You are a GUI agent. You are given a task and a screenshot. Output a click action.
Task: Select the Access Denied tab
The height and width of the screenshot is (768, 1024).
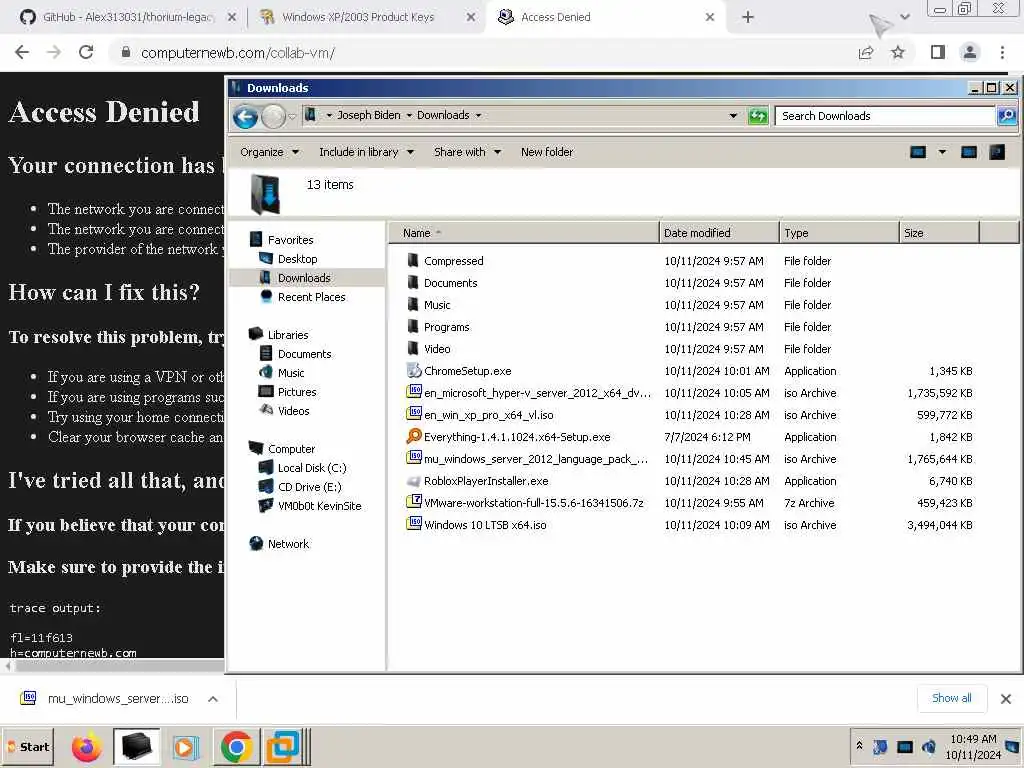[604, 17]
